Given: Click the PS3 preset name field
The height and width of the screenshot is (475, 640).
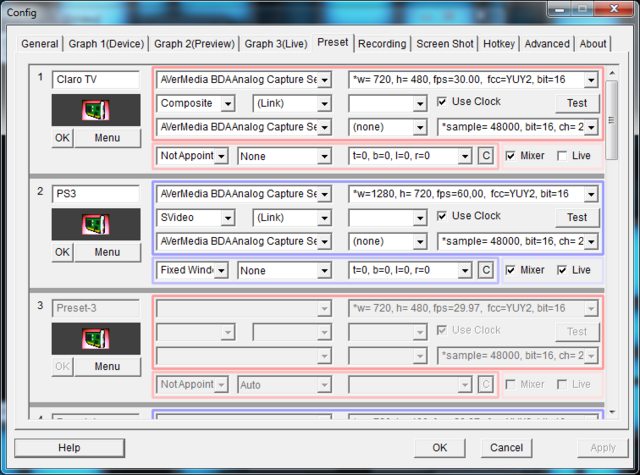Looking at the screenshot, I should pyautogui.click(x=96, y=194).
